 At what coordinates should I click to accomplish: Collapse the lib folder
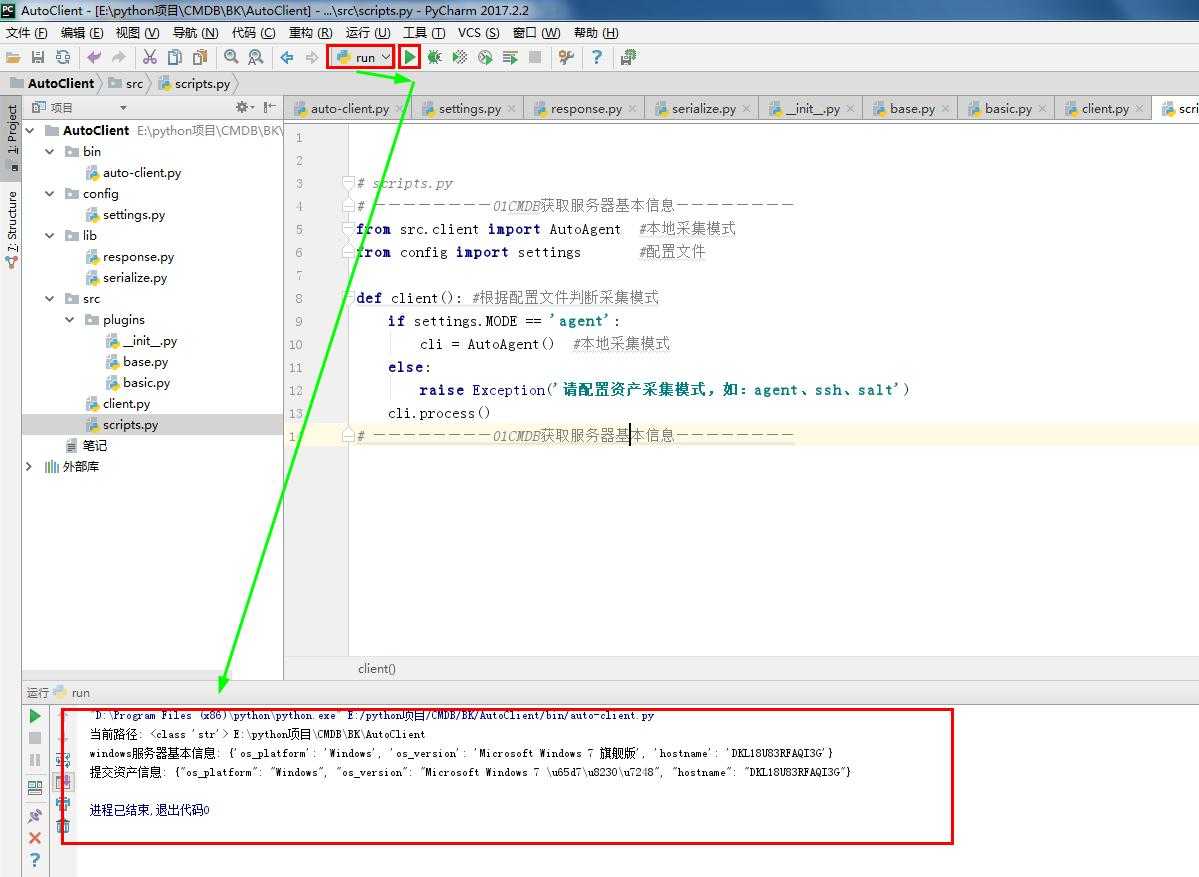[x=50, y=235]
